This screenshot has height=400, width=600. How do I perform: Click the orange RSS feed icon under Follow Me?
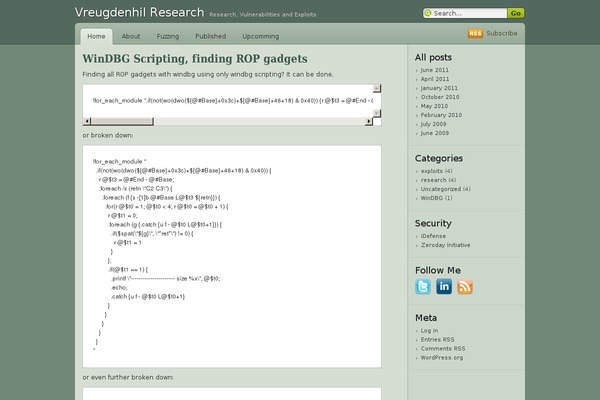[x=465, y=286]
